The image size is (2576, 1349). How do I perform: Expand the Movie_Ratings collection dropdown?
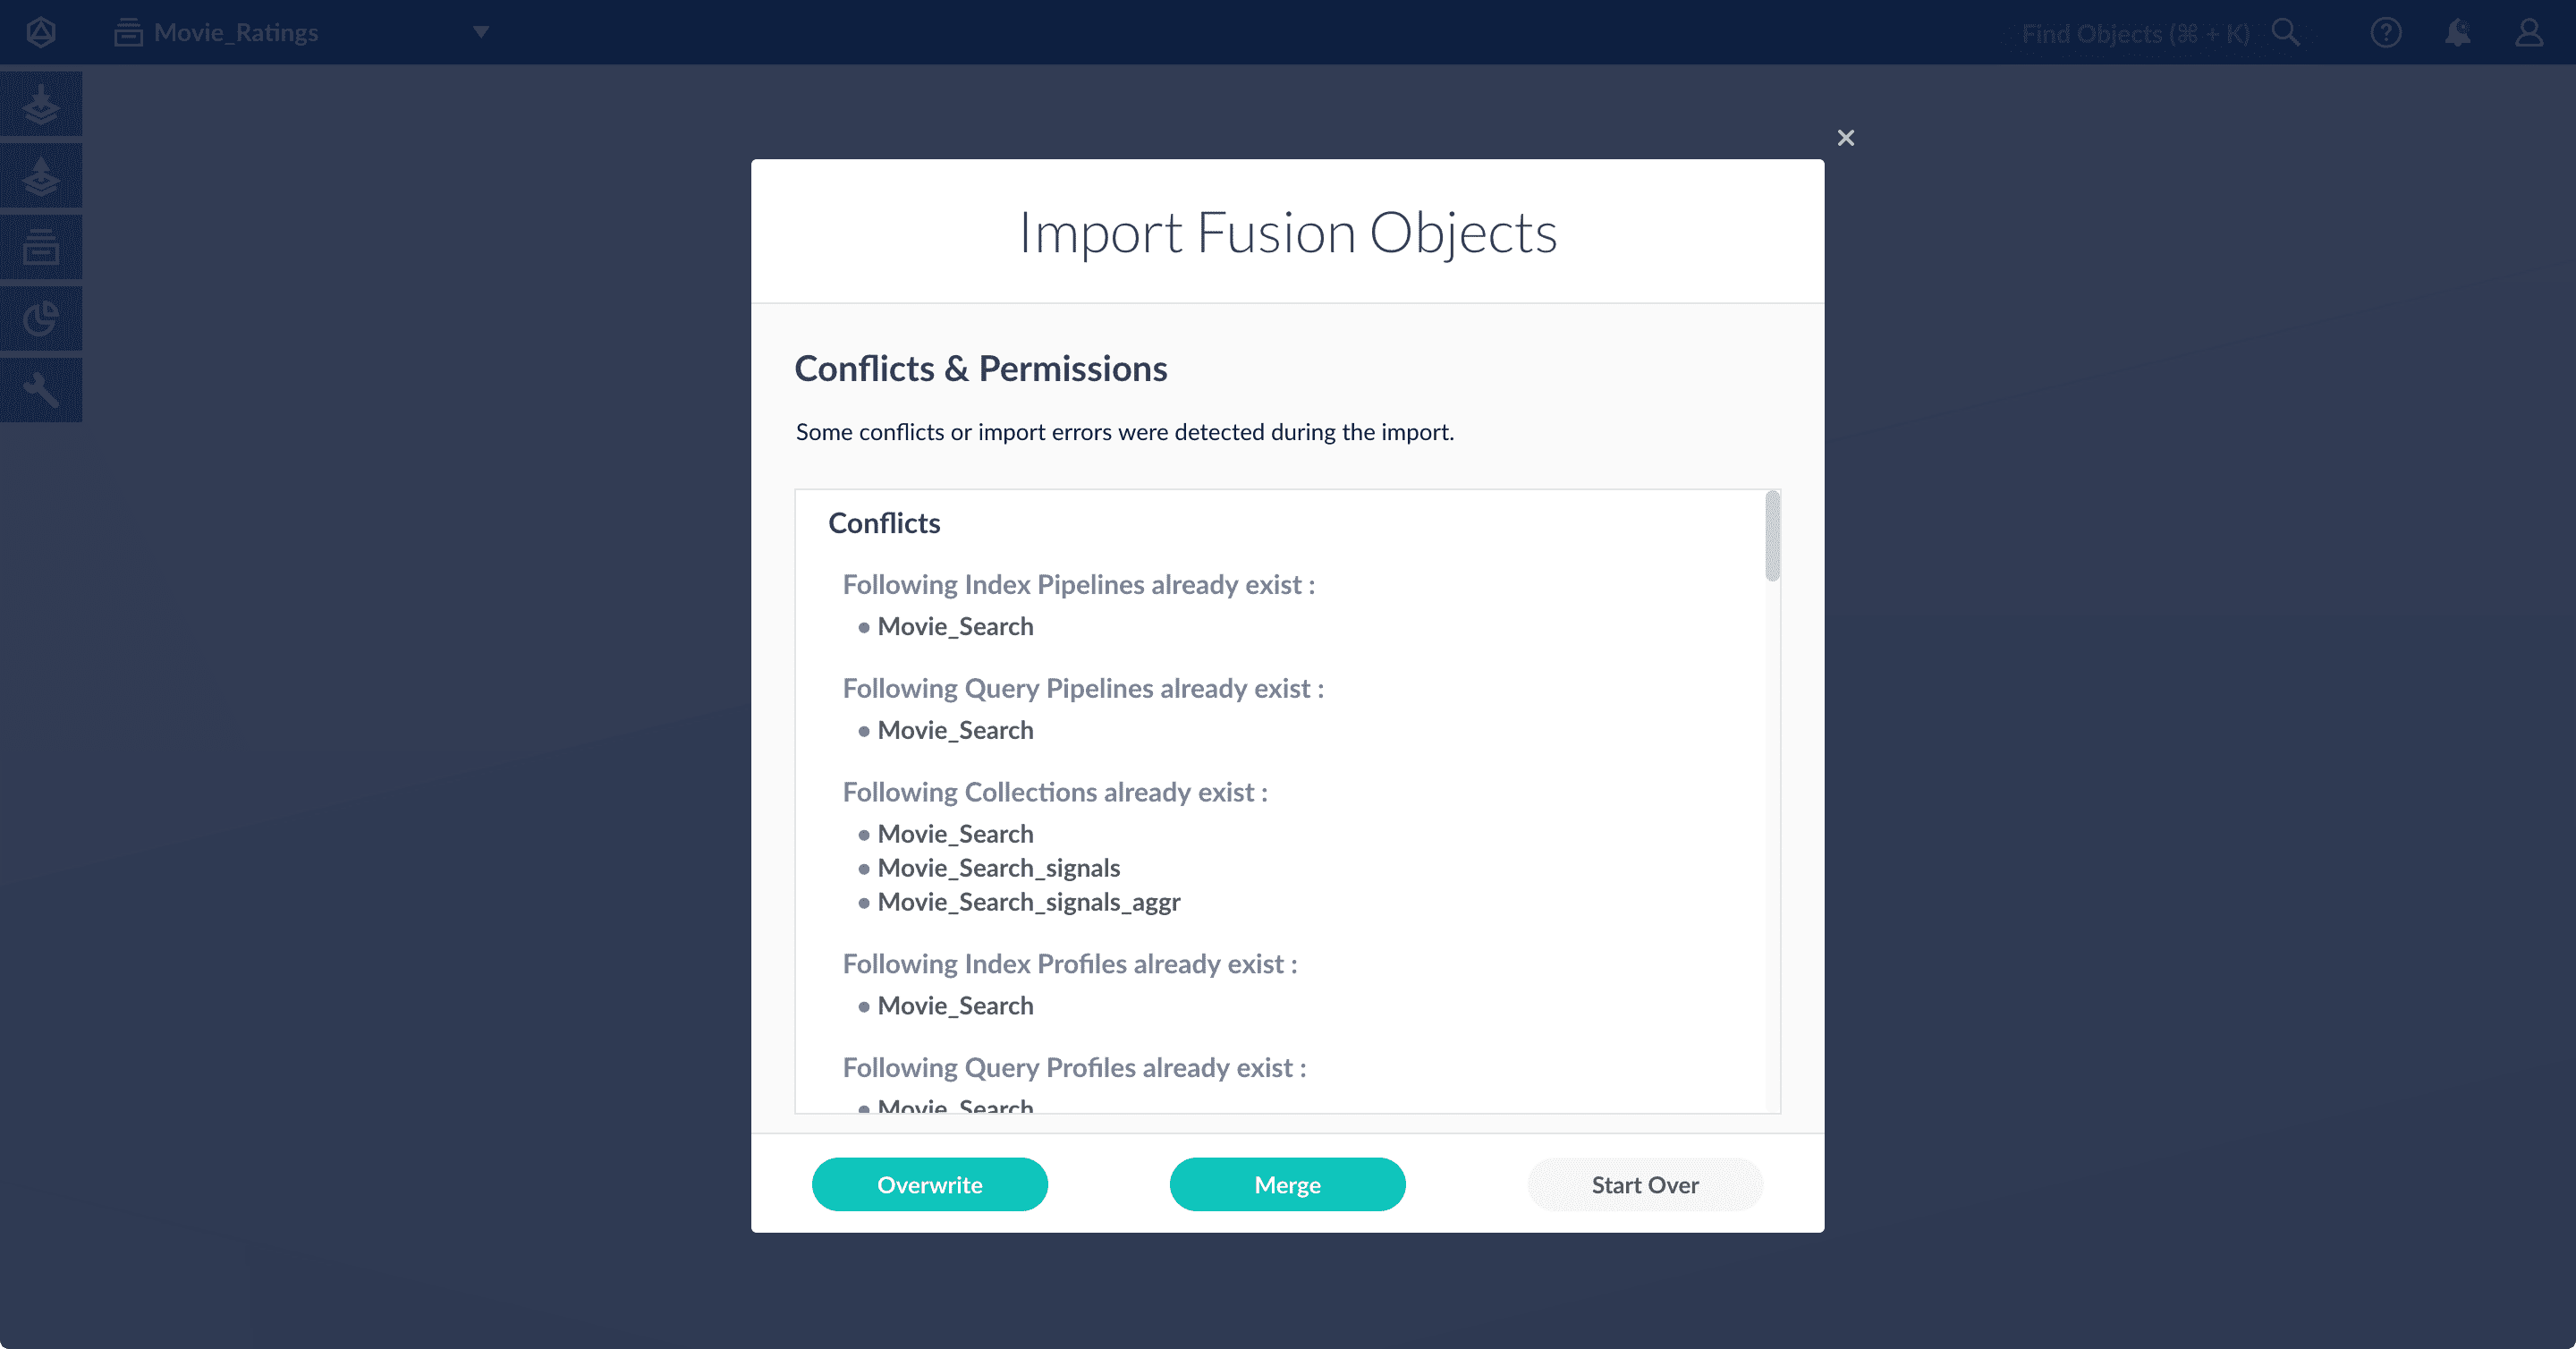(480, 32)
